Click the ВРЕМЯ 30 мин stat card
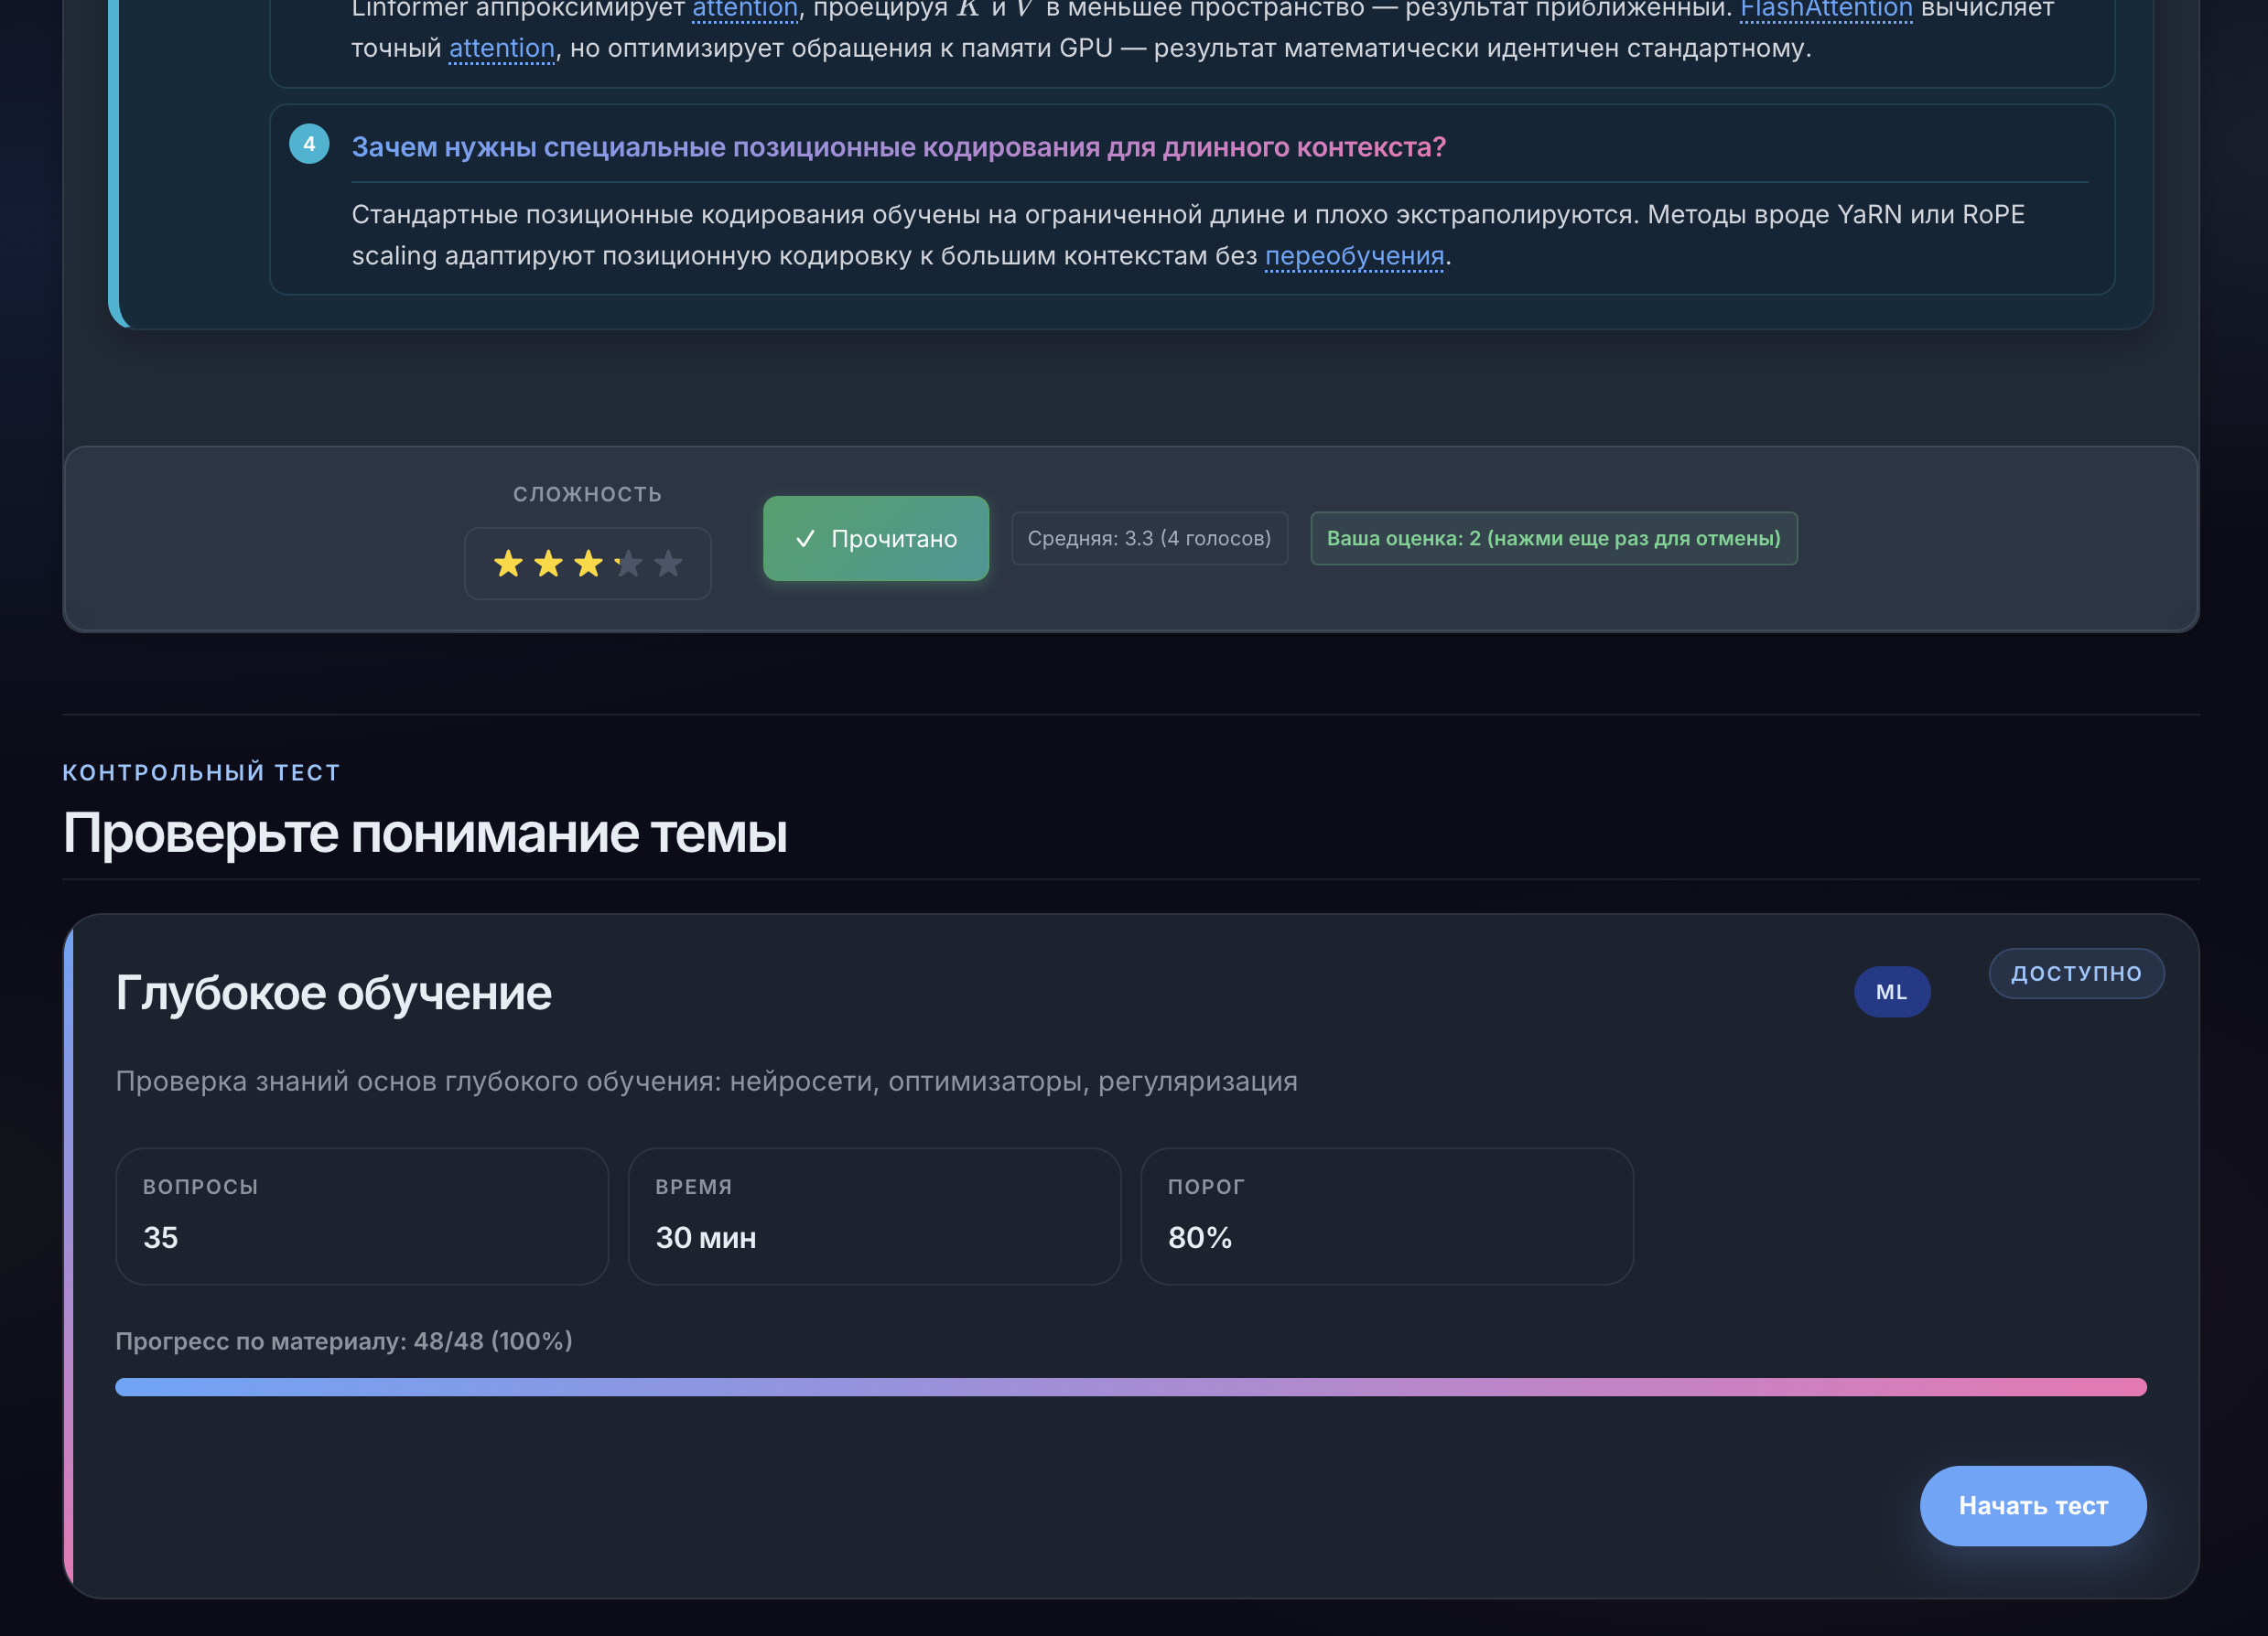 [x=875, y=1217]
